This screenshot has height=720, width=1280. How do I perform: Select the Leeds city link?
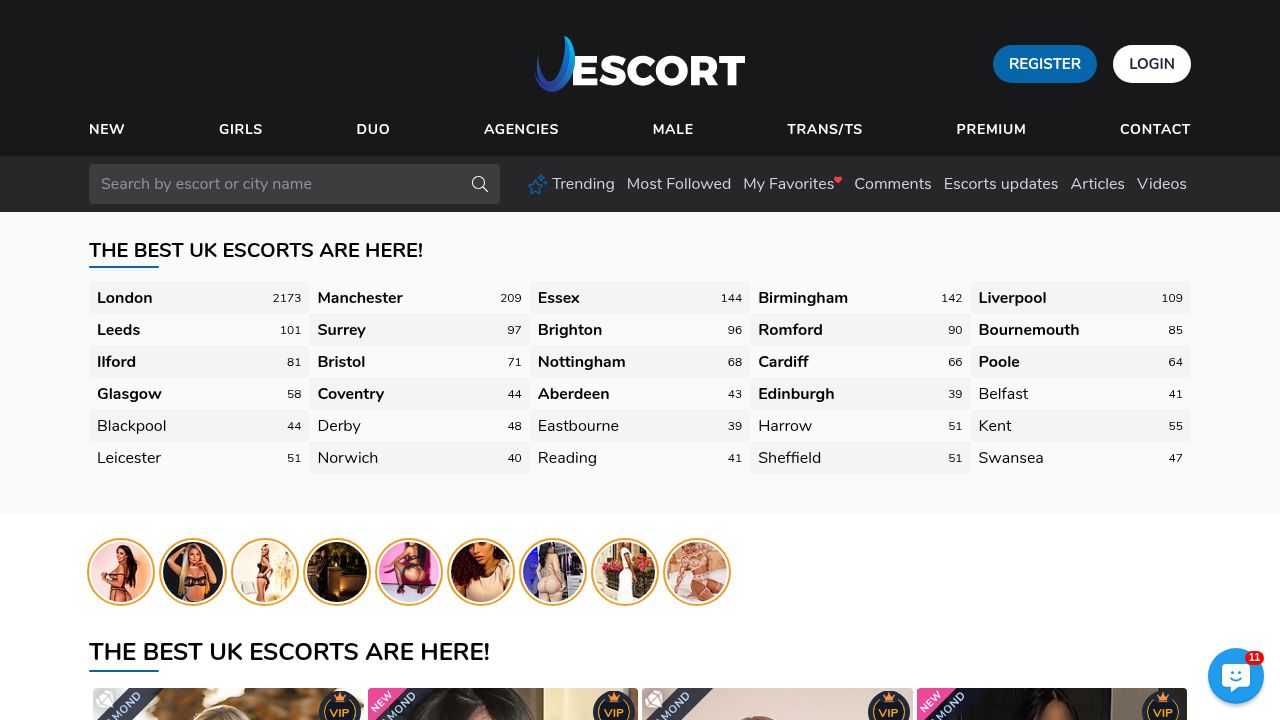pos(199,330)
